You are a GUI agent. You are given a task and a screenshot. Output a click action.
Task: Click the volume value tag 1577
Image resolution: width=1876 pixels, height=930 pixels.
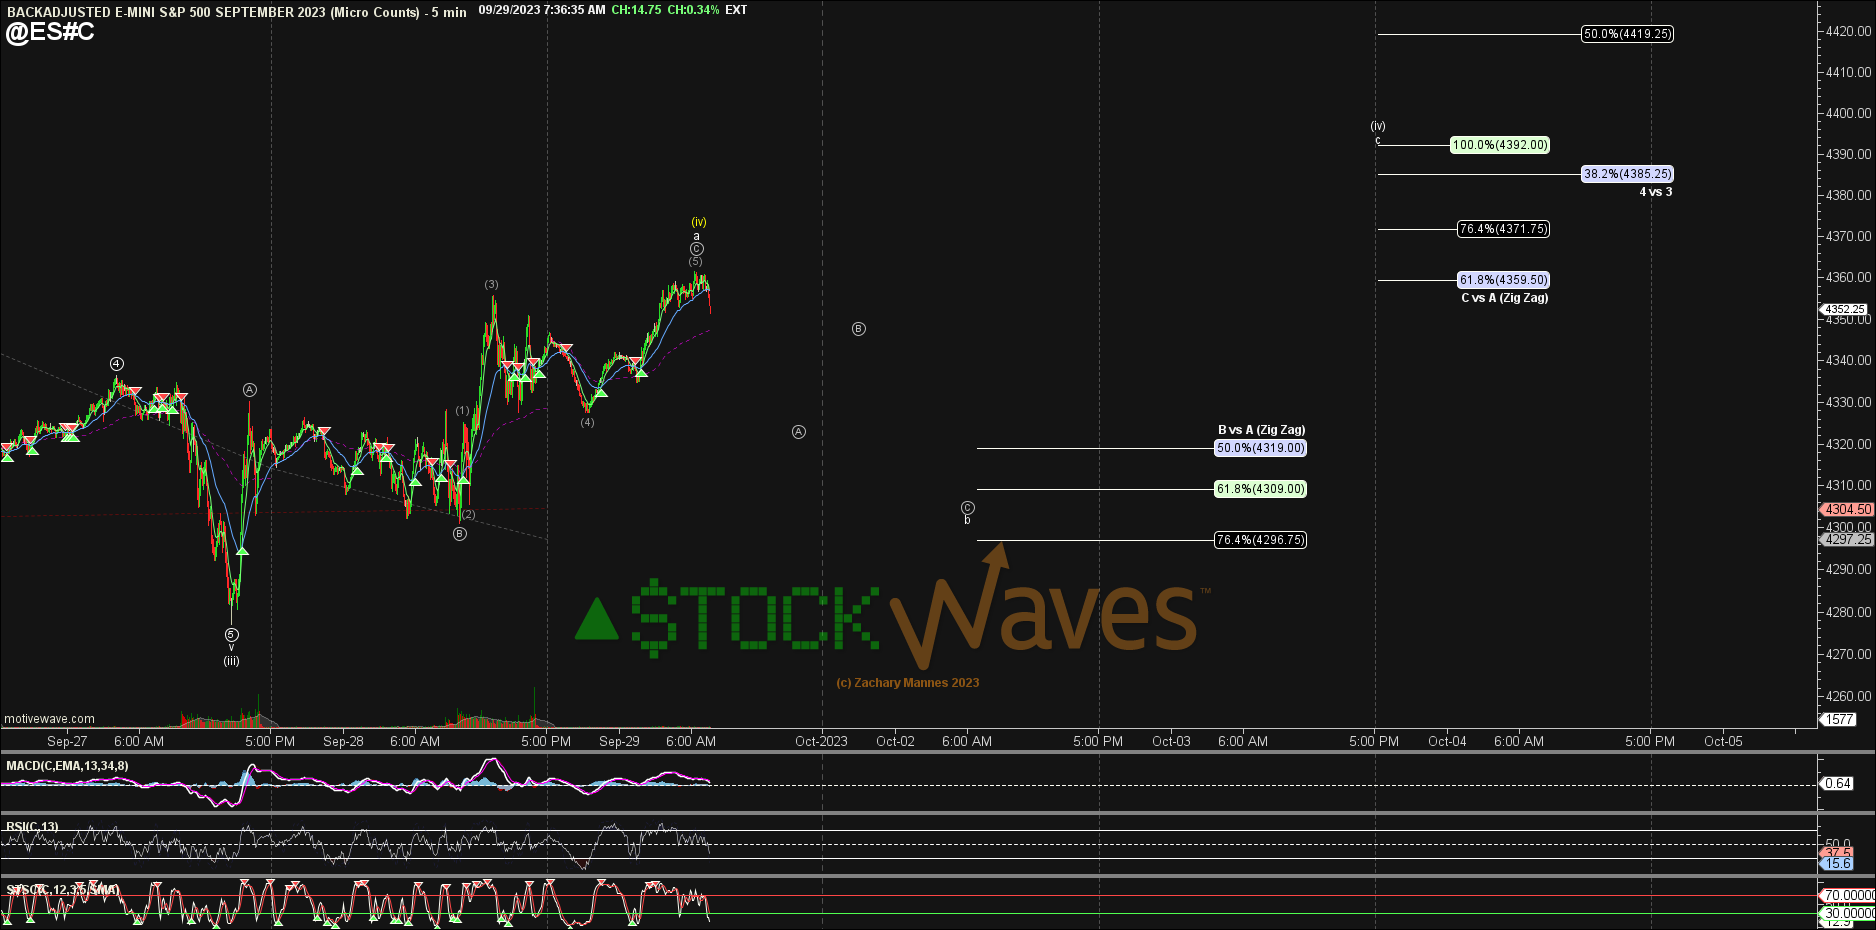(1839, 719)
